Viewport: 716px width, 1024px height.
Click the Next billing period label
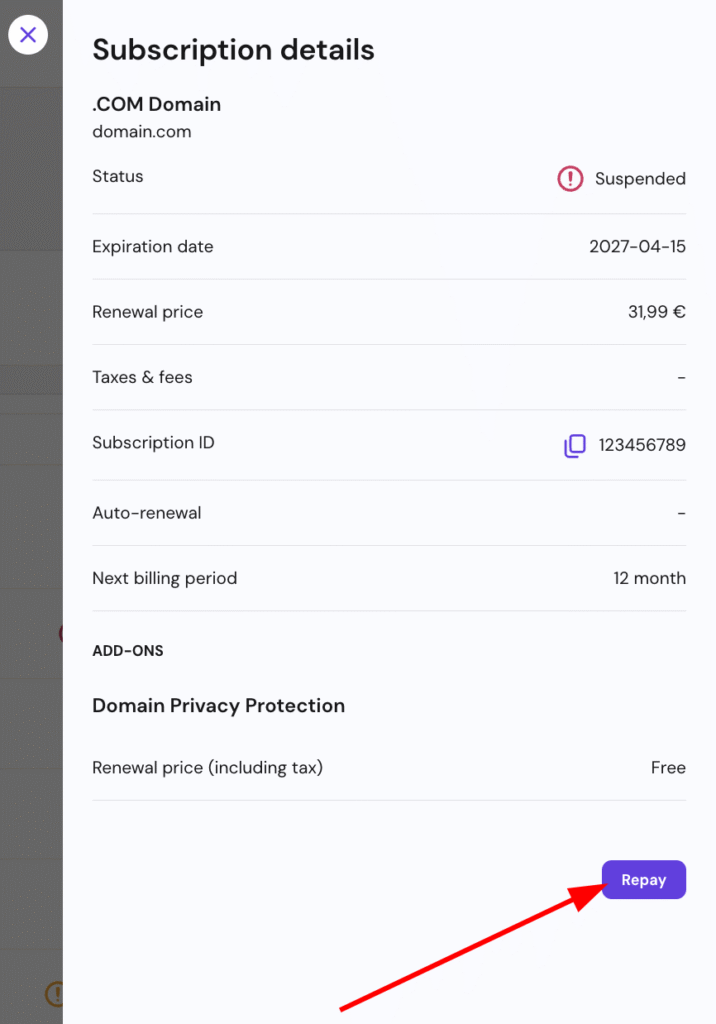tap(164, 578)
